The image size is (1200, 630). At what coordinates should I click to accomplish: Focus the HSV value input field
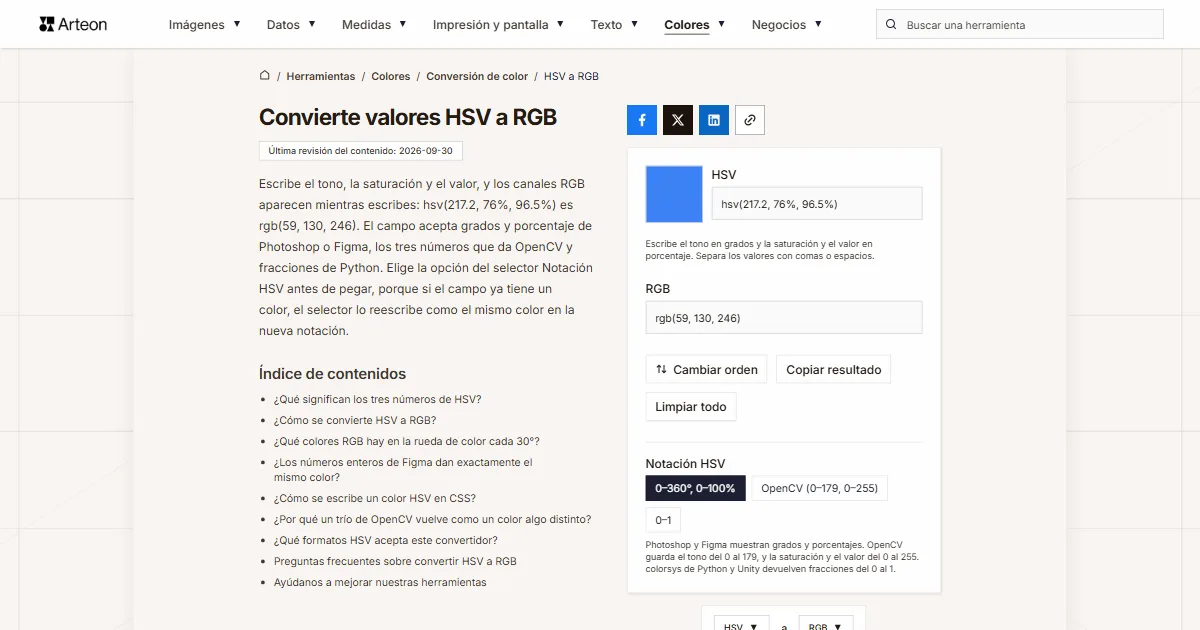[817, 204]
